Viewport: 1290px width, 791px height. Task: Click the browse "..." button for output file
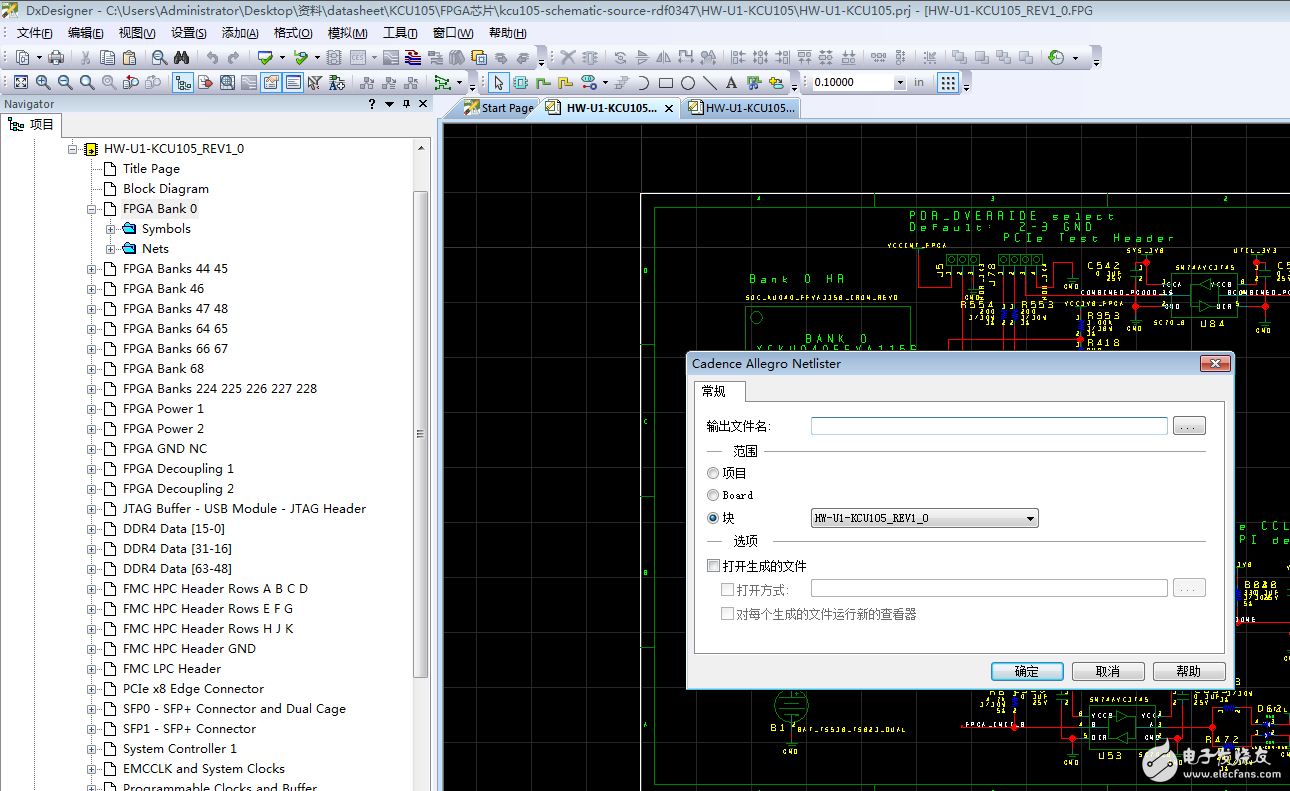[x=1189, y=426]
